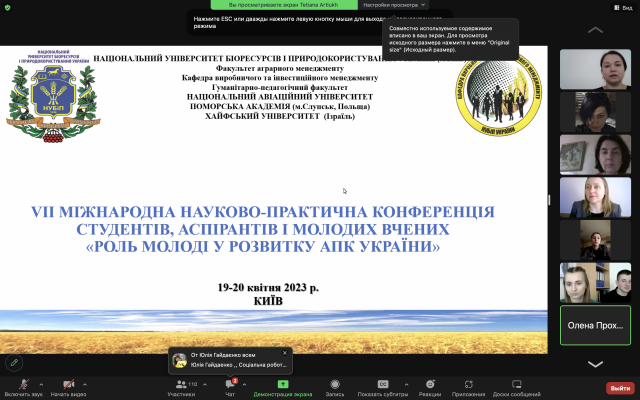Click the round yellow youth council logo on slide
The image size is (640, 400).
498,95
